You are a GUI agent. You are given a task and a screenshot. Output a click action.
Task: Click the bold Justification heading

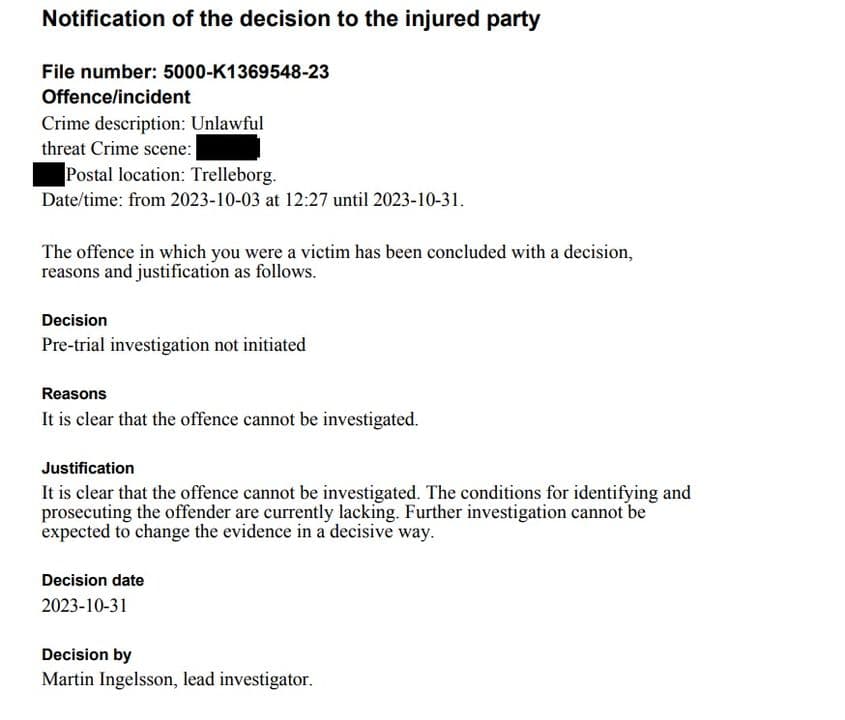(x=88, y=468)
